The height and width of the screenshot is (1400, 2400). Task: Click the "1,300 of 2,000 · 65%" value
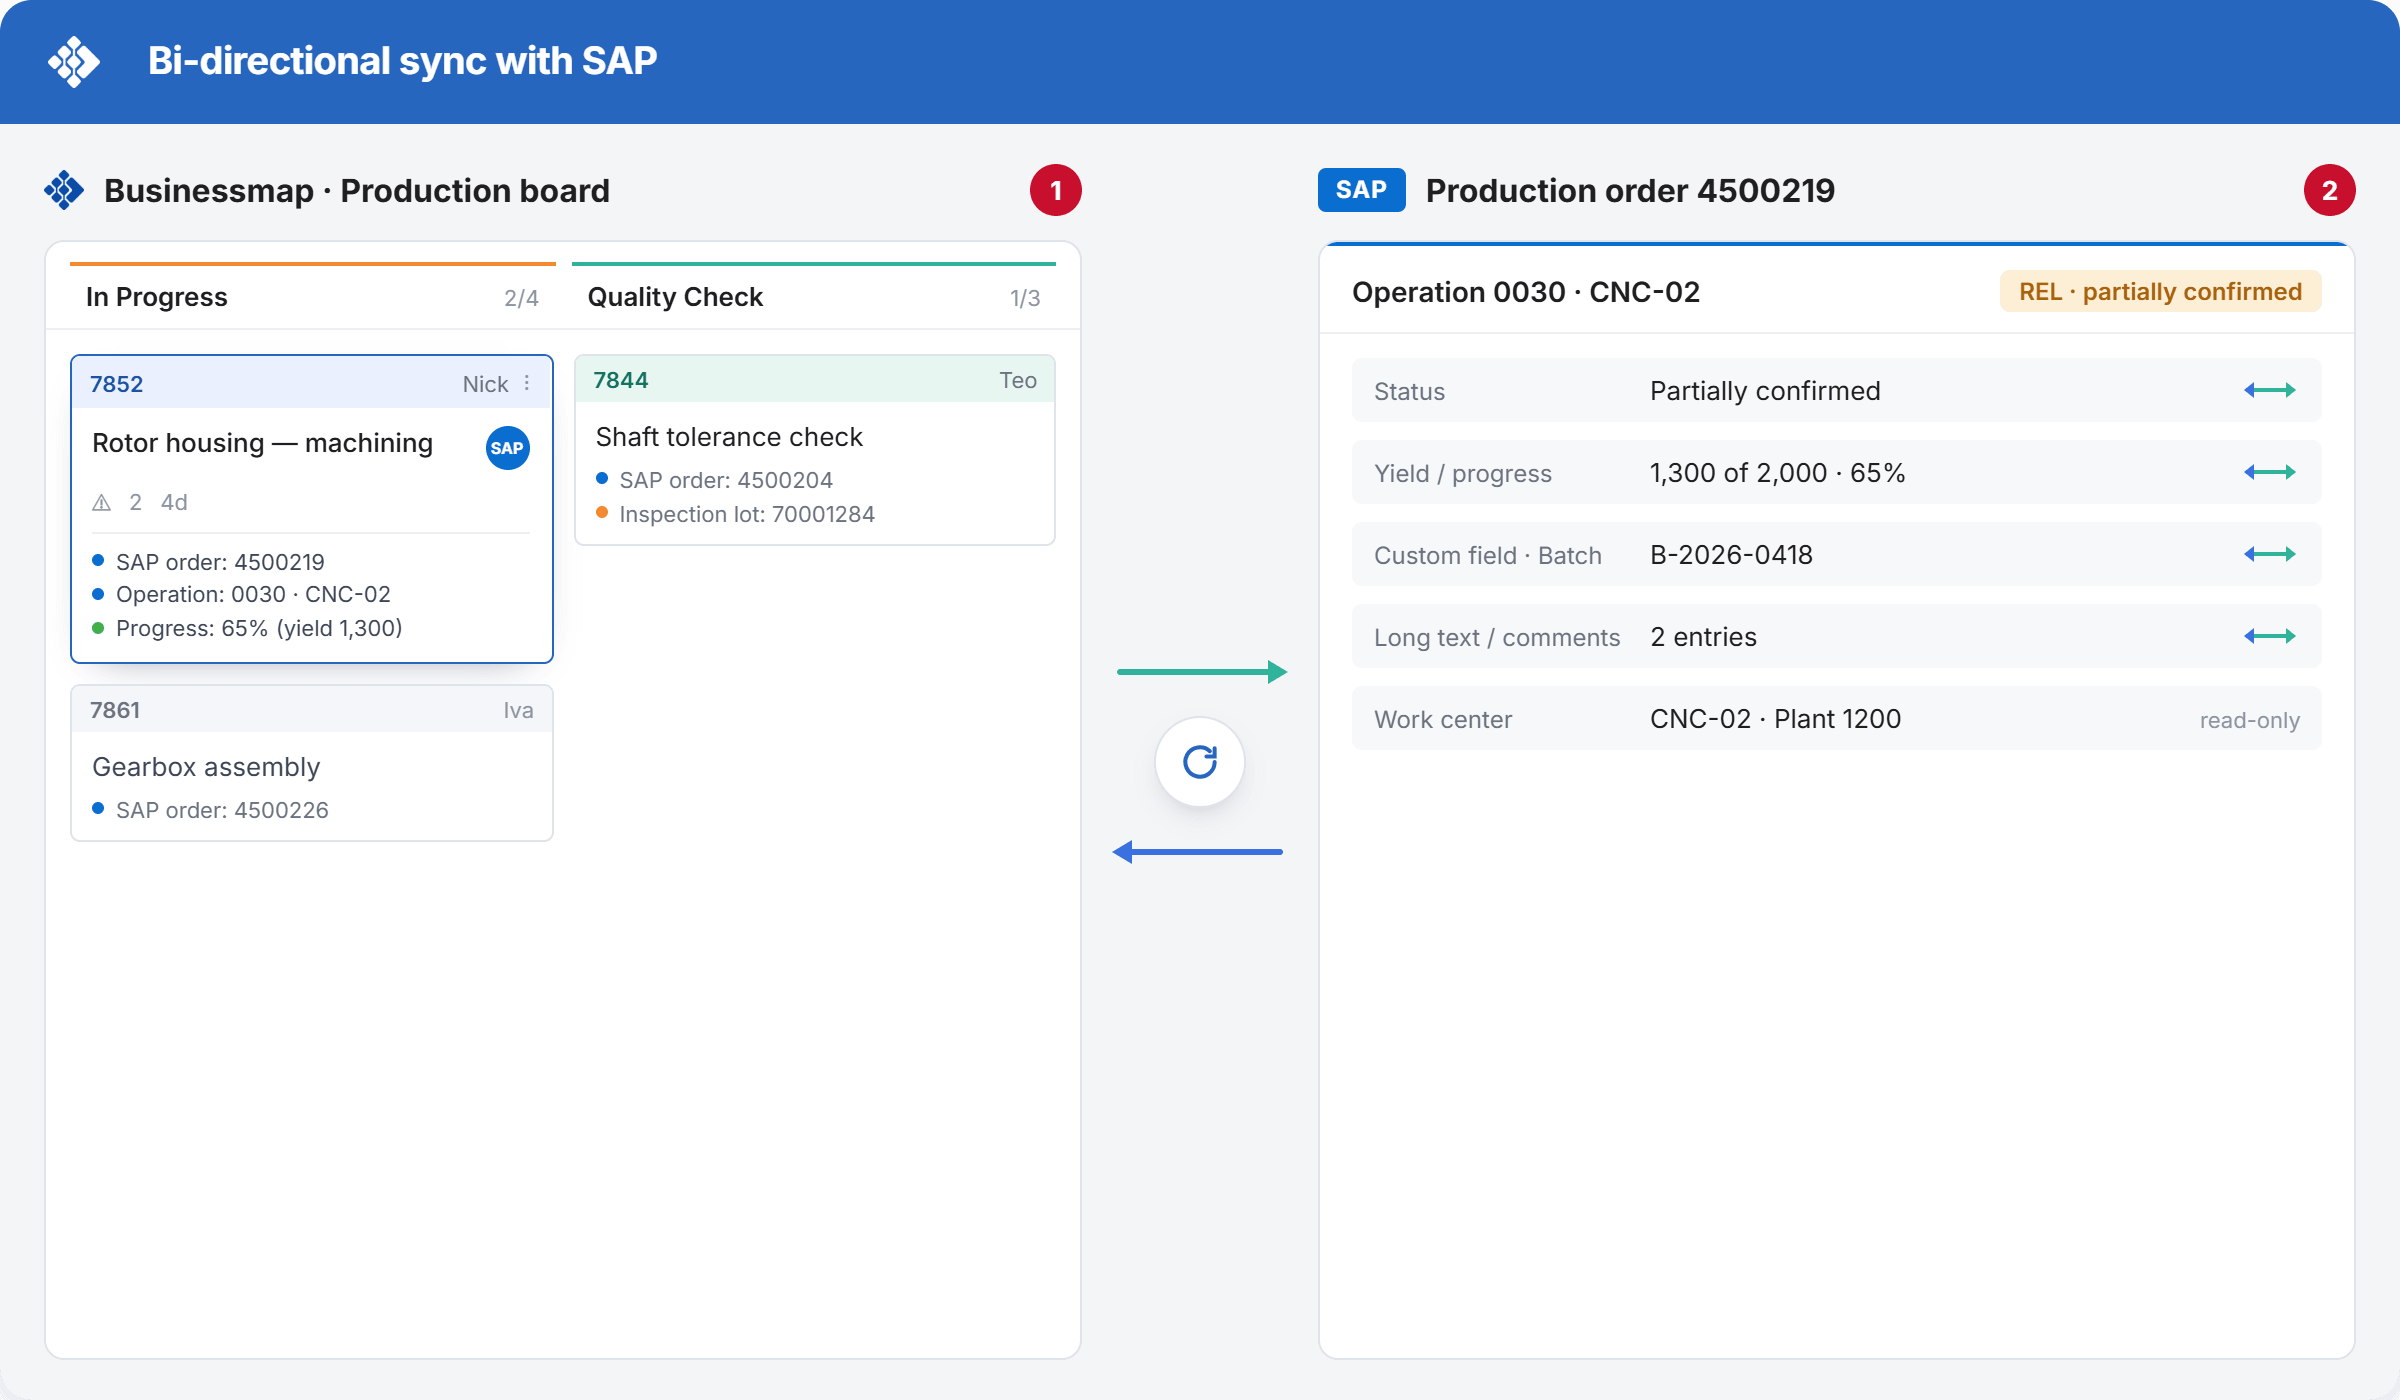click(1778, 472)
